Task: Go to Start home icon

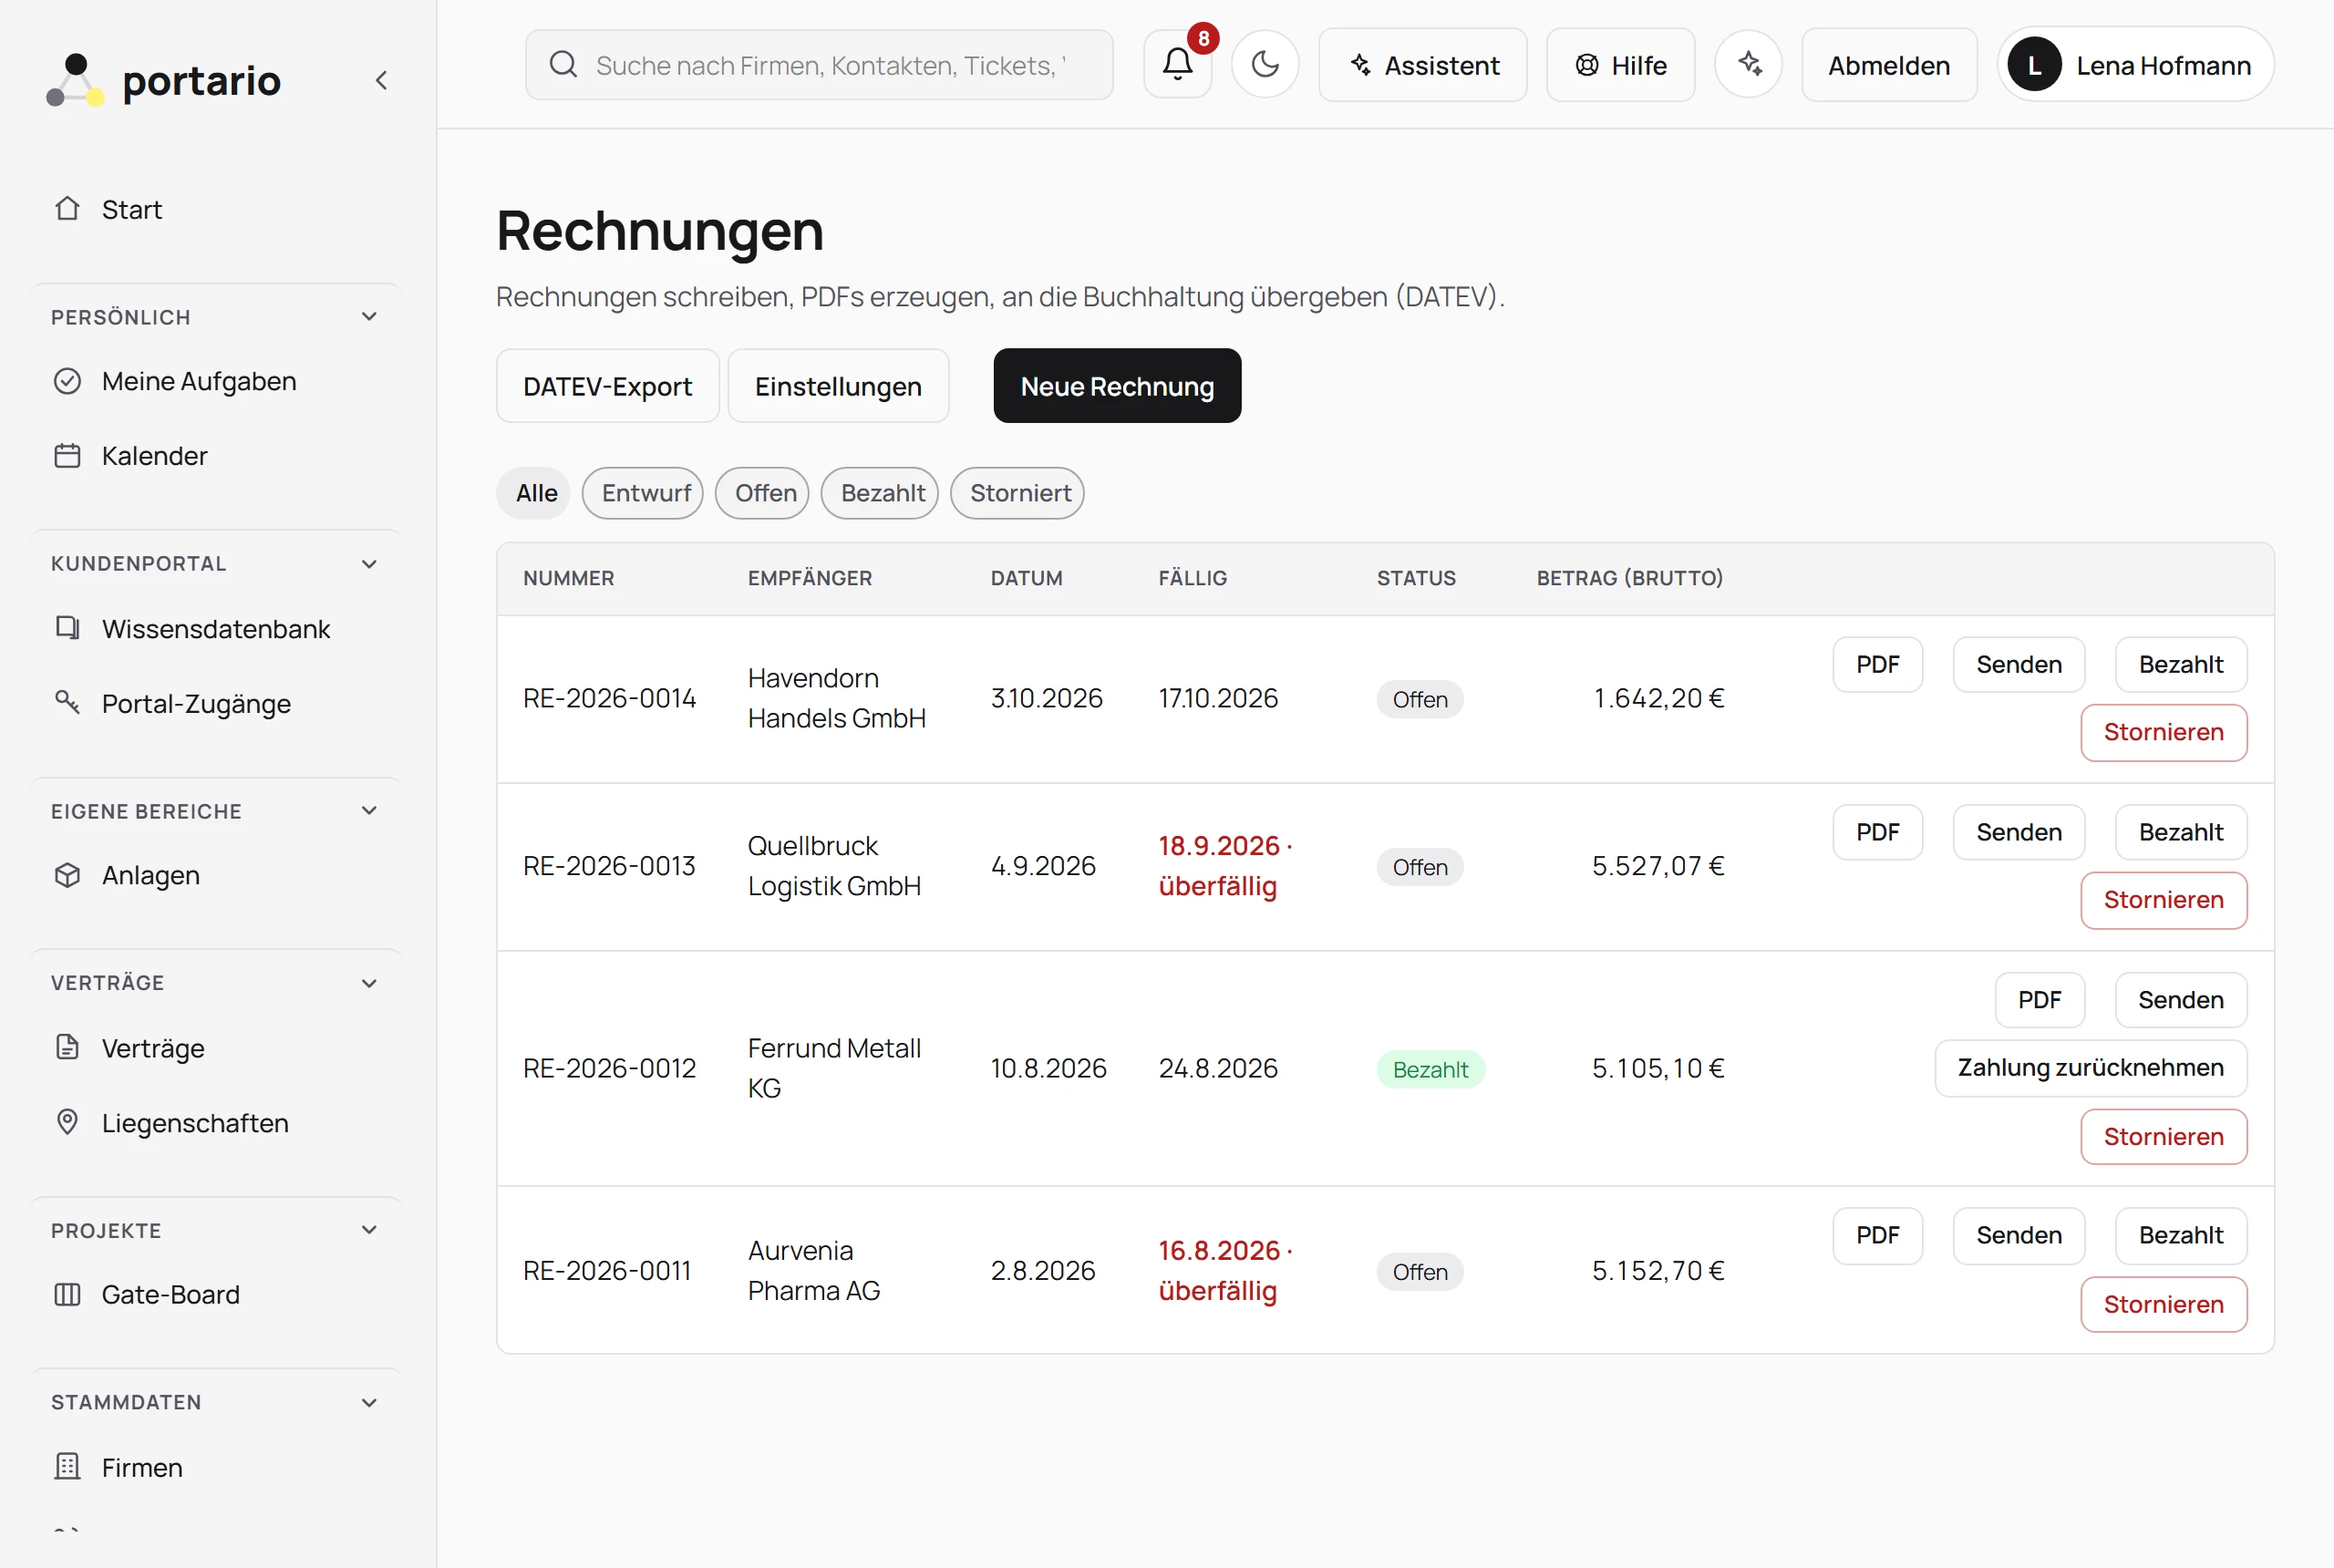Action: [x=67, y=209]
